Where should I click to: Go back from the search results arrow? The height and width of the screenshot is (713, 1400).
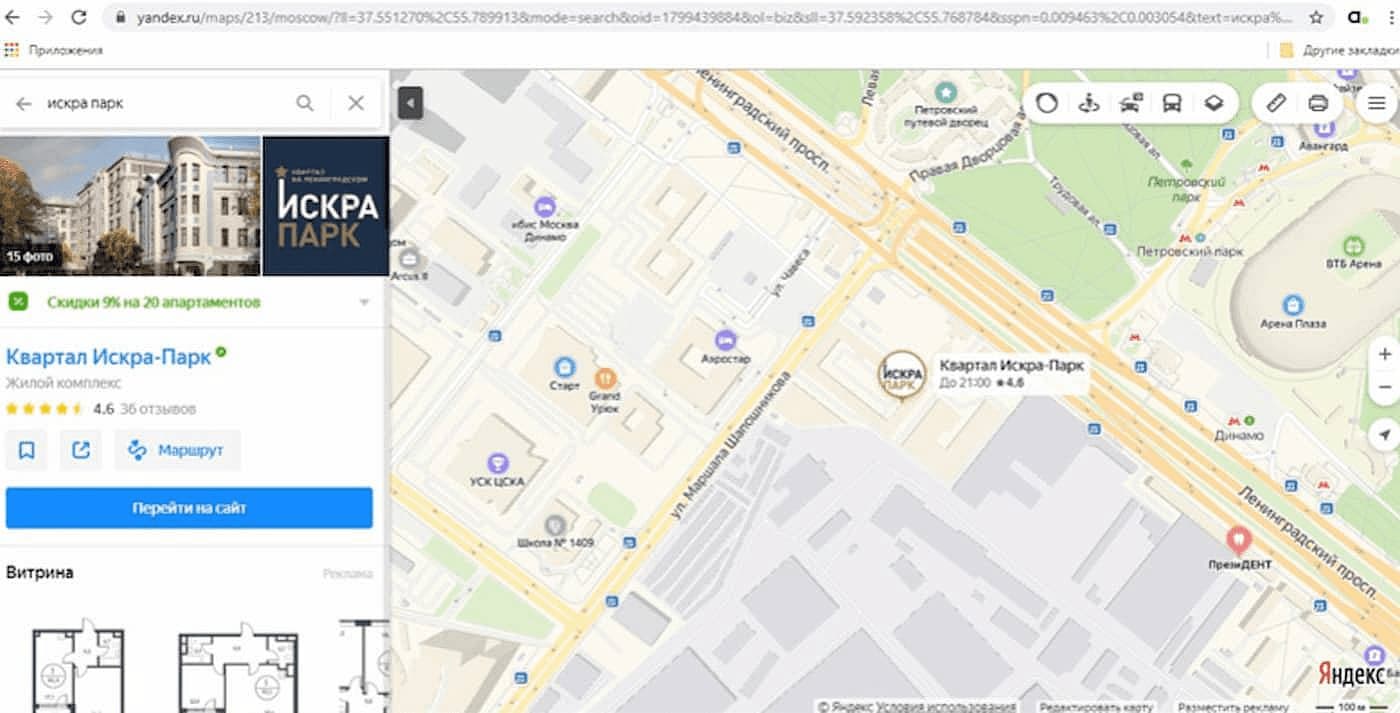point(24,103)
